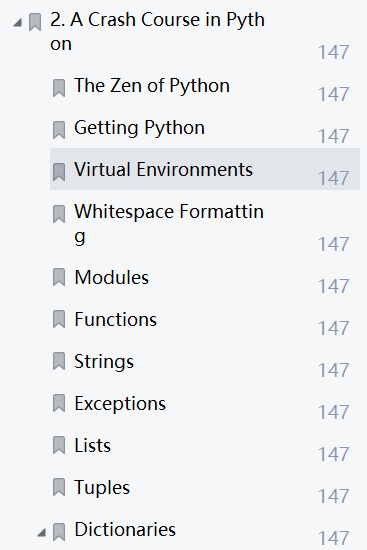This screenshot has width=367, height=550.
Task: Click bookmark icon beside Virtual Environments
Action: coord(59,172)
